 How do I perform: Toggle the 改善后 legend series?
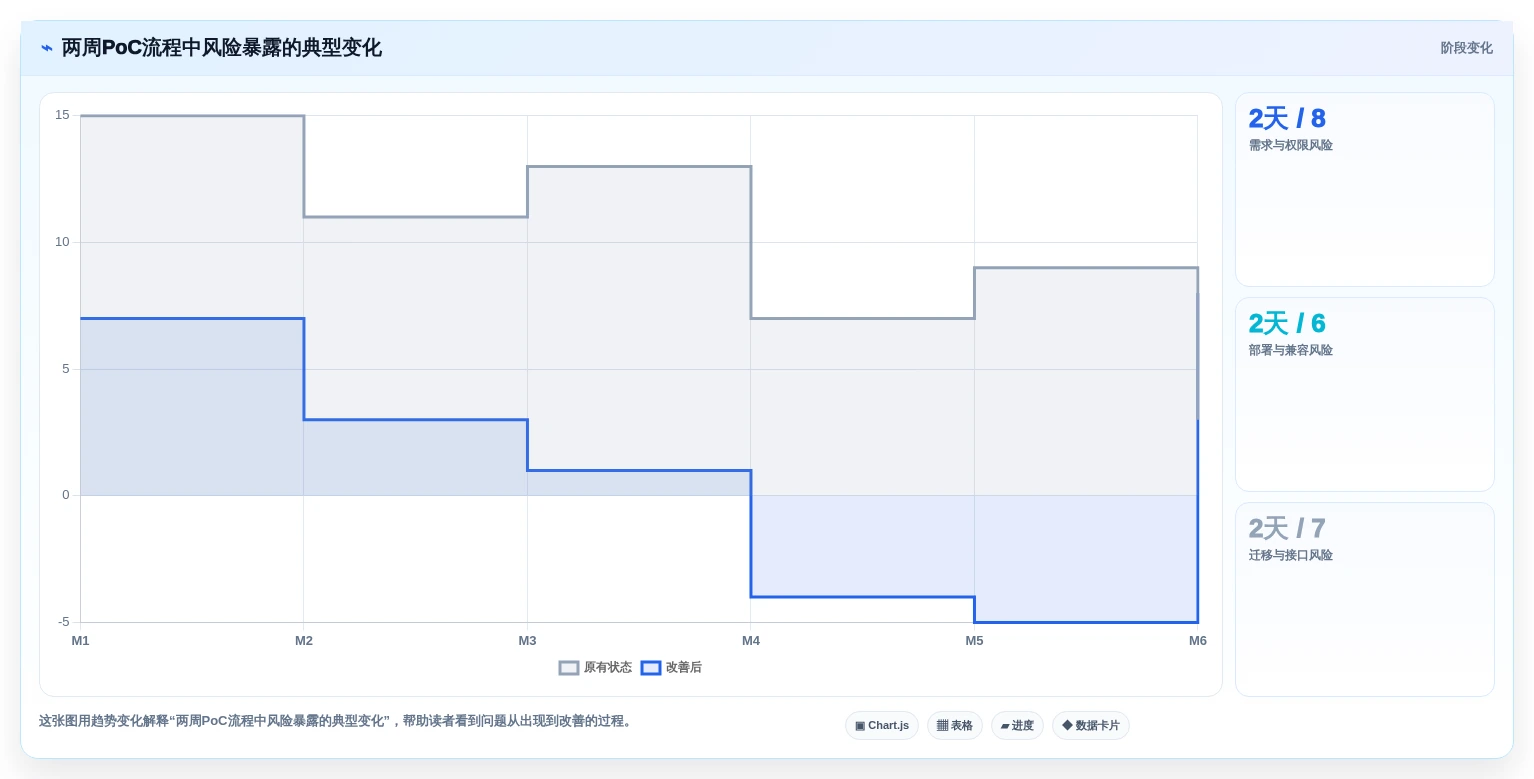coord(671,668)
